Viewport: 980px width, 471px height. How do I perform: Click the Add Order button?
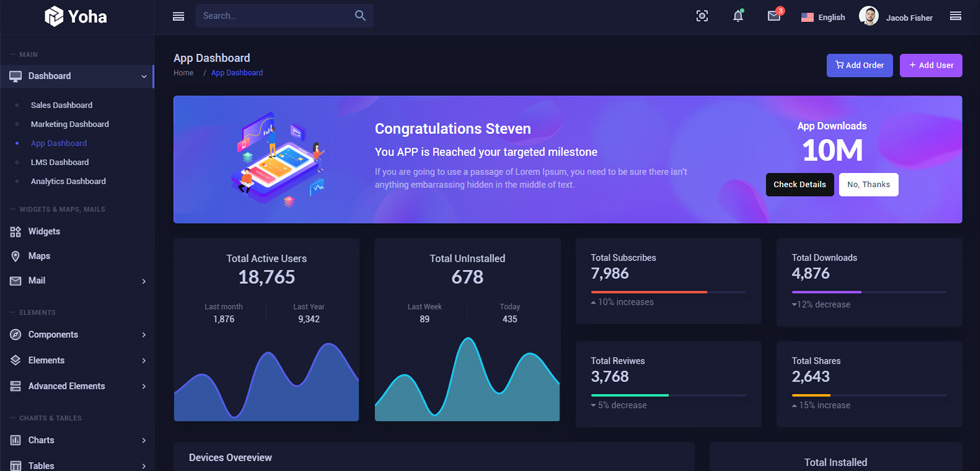click(859, 66)
